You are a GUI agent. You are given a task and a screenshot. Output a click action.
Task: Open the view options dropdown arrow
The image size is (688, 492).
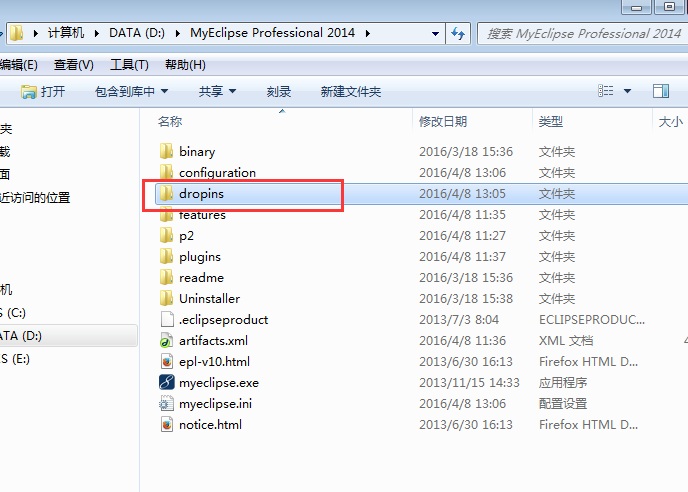[x=627, y=91]
